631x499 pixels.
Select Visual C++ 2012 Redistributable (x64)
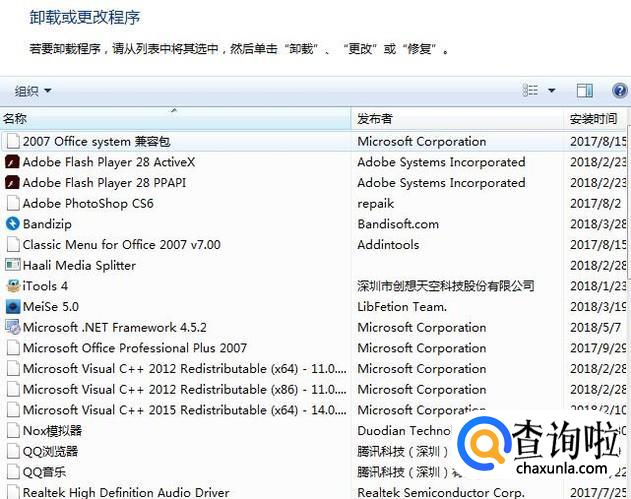click(x=184, y=369)
